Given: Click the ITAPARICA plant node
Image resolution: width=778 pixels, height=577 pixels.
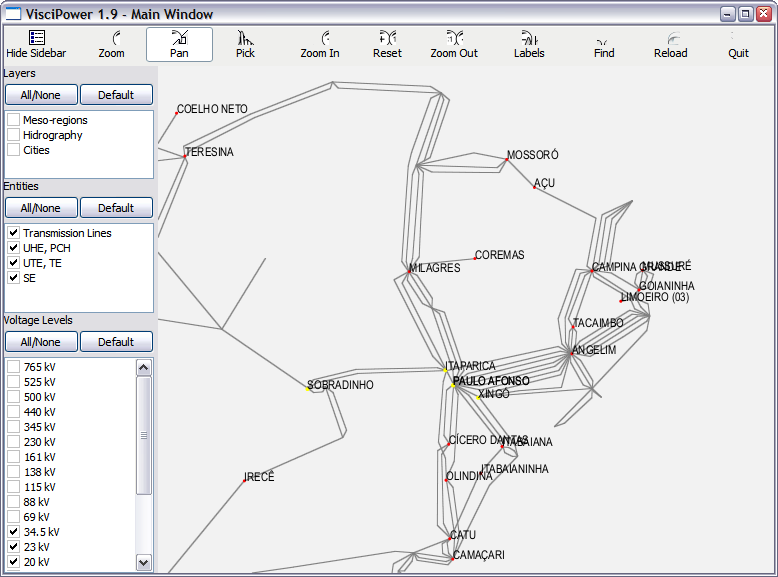Looking at the screenshot, I should click(x=445, y=370).
